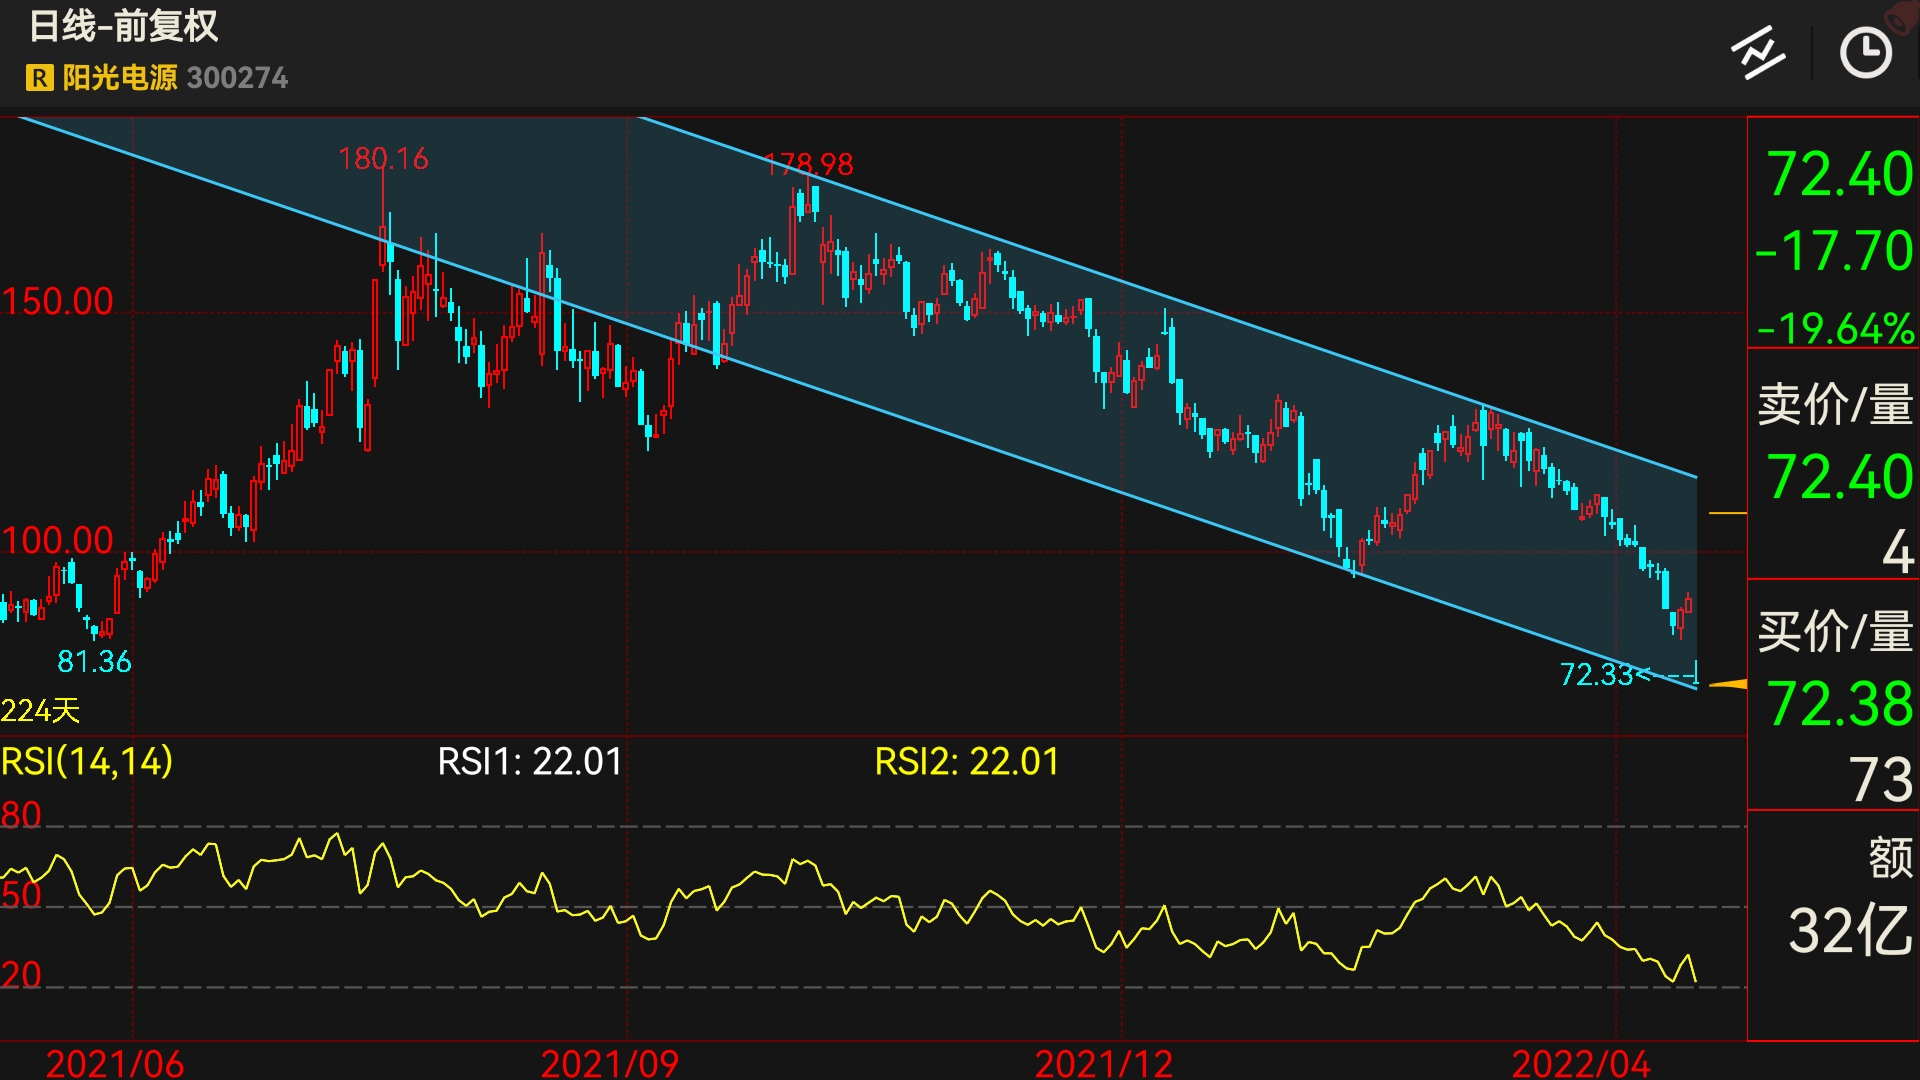1920x1080 pixels.
Task: Open the chart drawing tools icon
Action: [1758, 53]
